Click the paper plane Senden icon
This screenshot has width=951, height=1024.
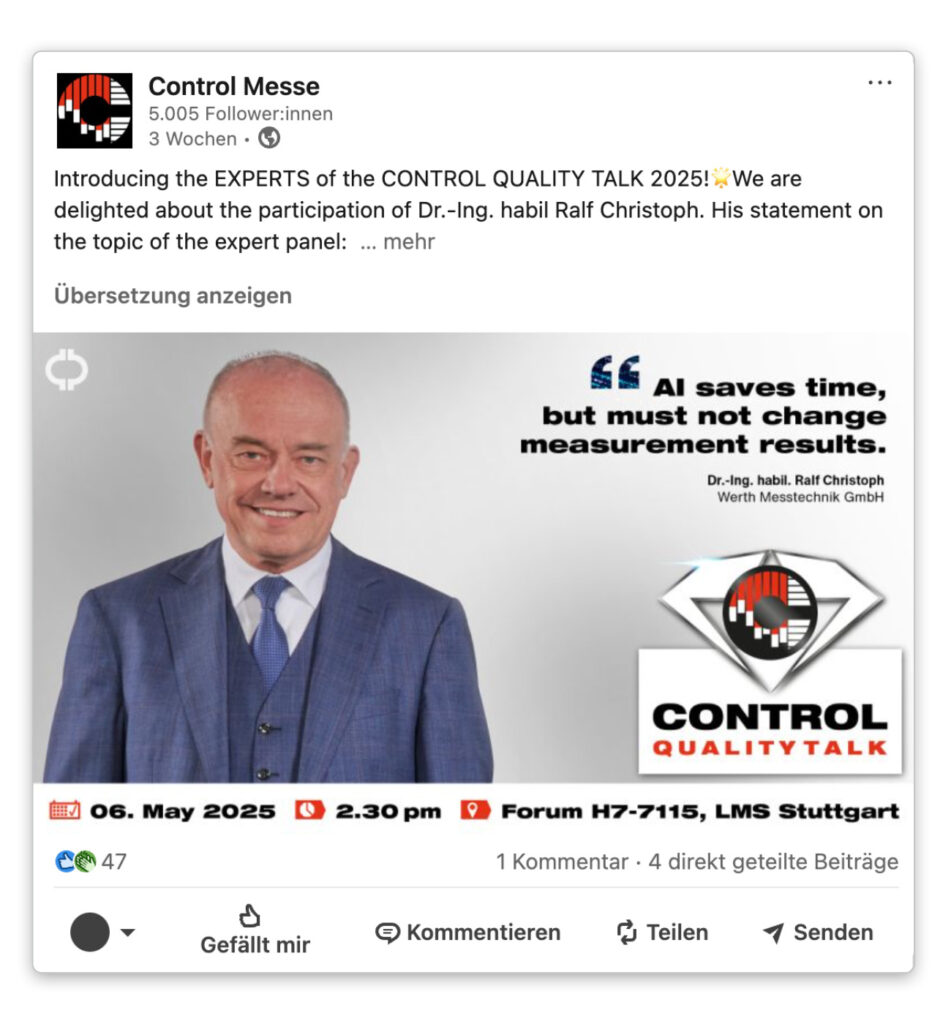[773, 933]
